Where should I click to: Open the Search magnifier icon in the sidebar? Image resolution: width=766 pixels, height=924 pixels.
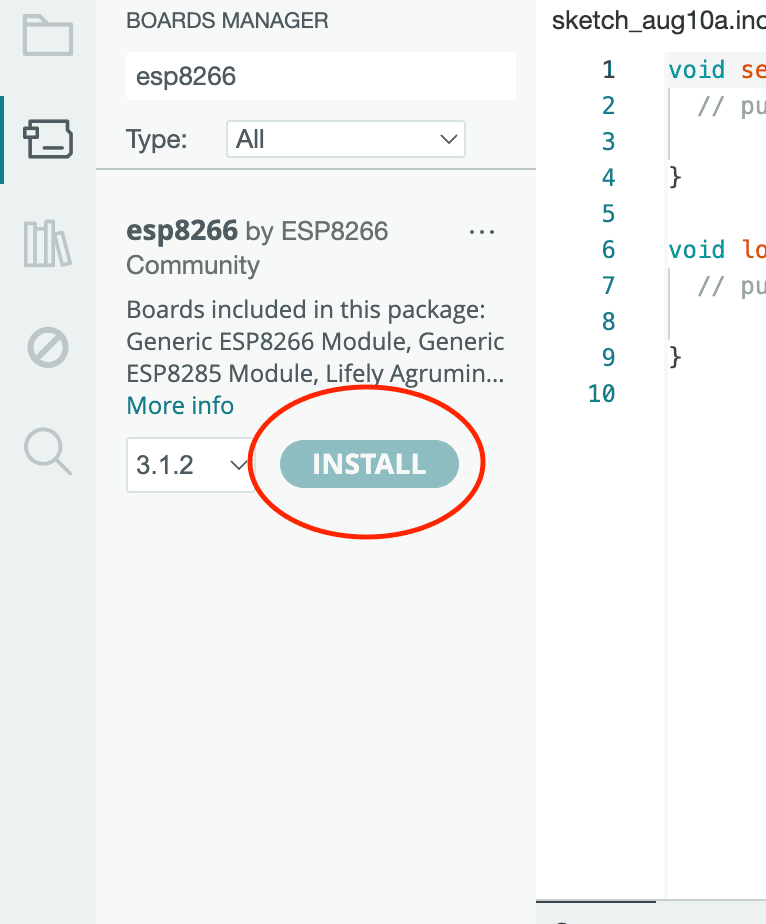point(48,451)
